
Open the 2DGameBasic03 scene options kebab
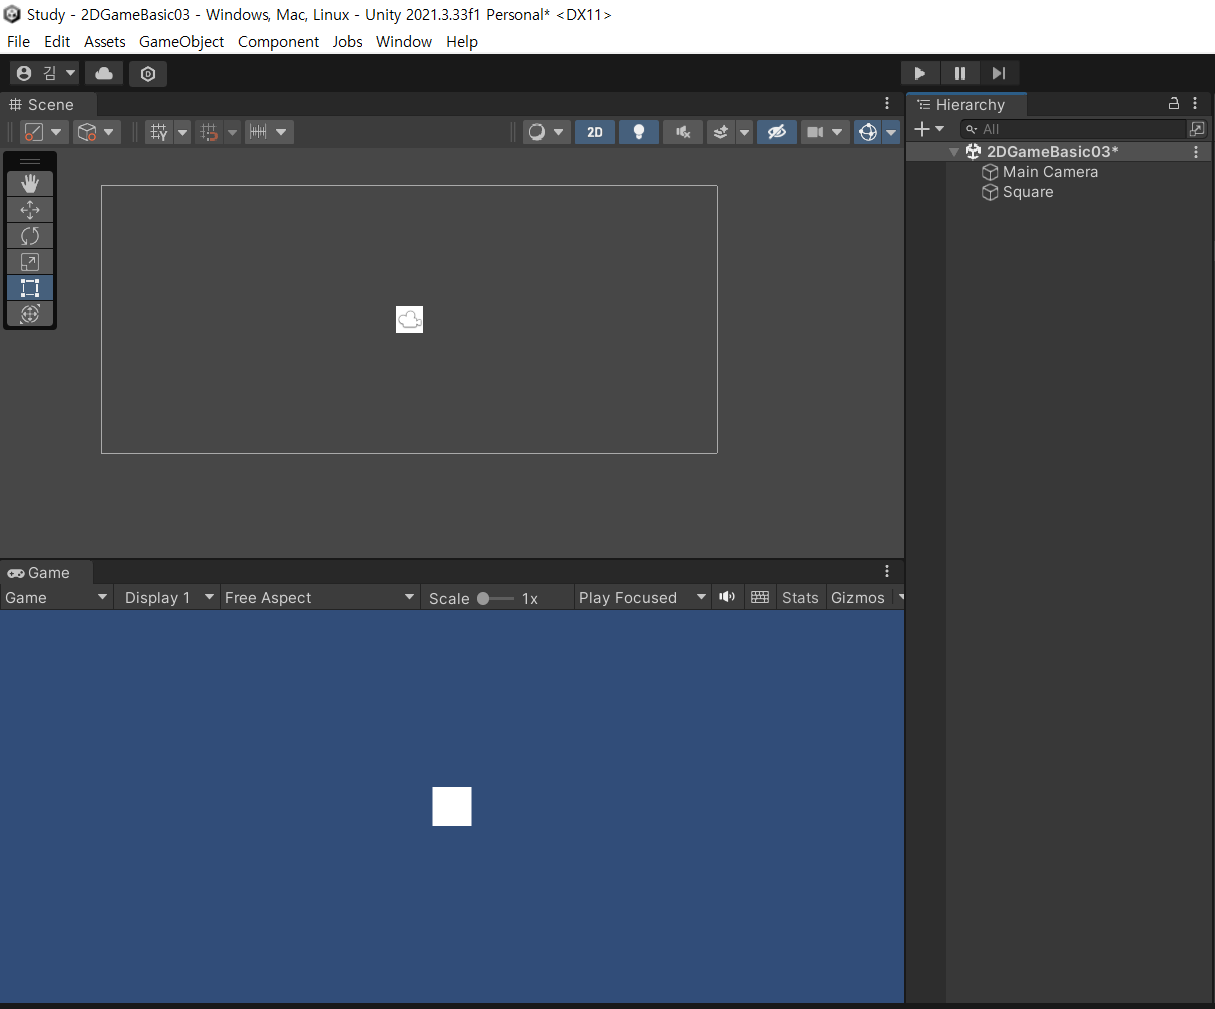tap(1196, 152)
